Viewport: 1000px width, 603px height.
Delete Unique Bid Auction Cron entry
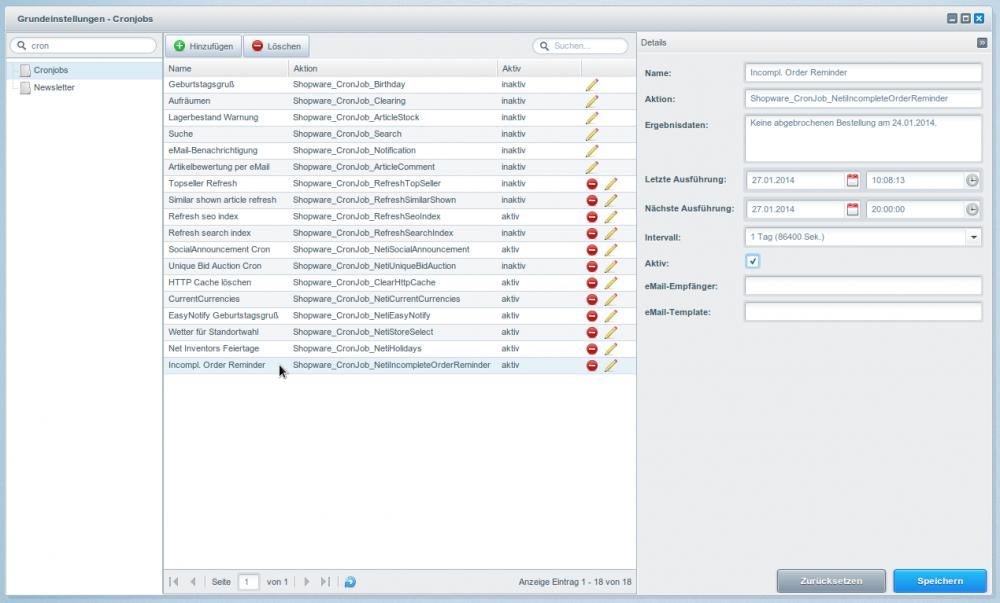coord(592,266)
